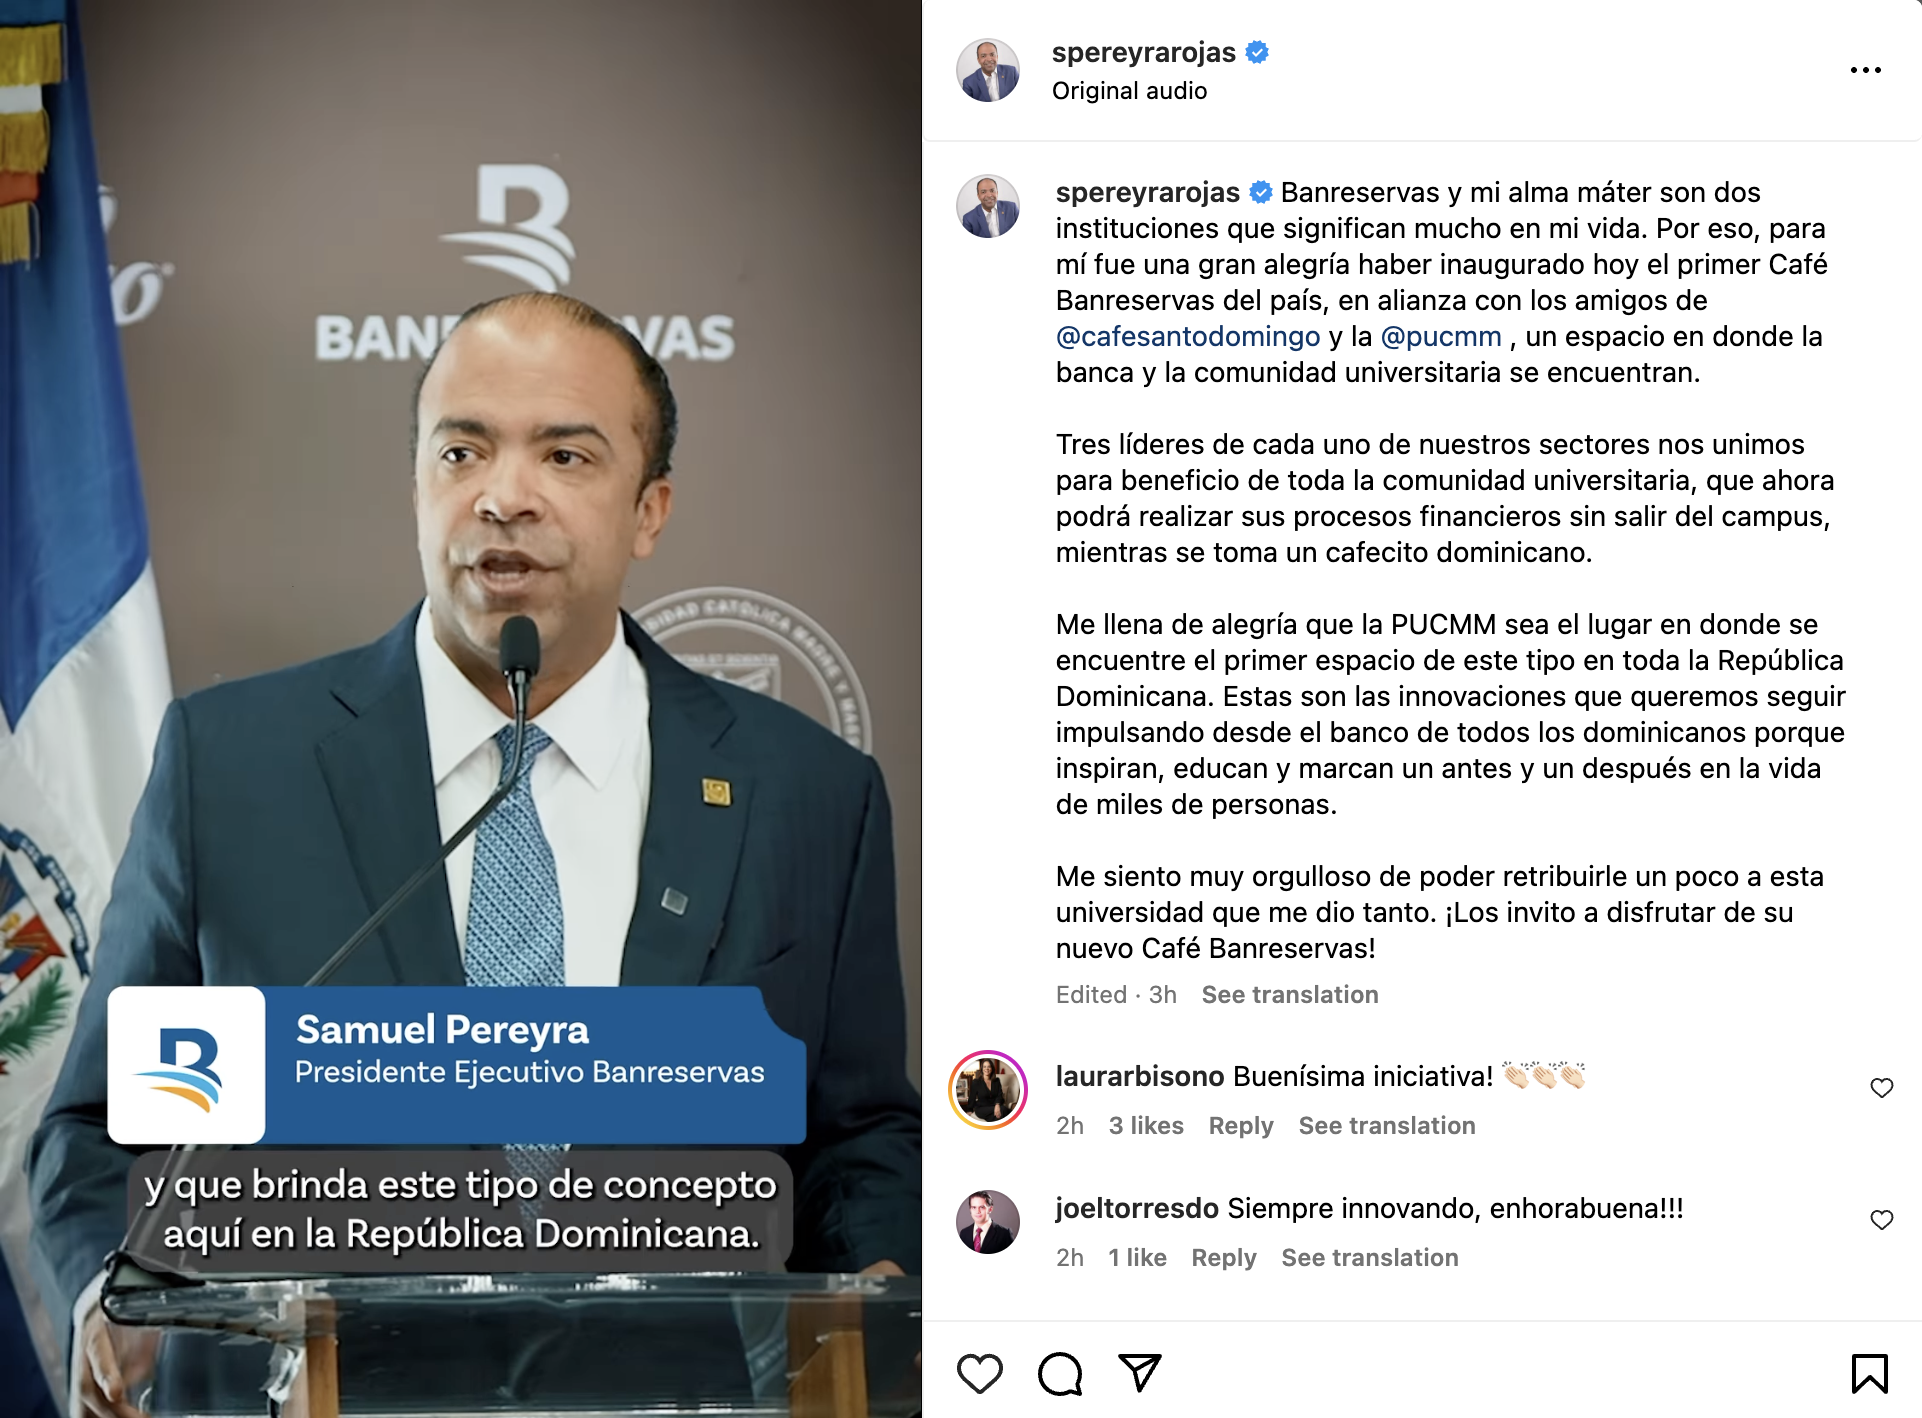View 3 likes on laurarbisono's comment

[1146, 1125]
